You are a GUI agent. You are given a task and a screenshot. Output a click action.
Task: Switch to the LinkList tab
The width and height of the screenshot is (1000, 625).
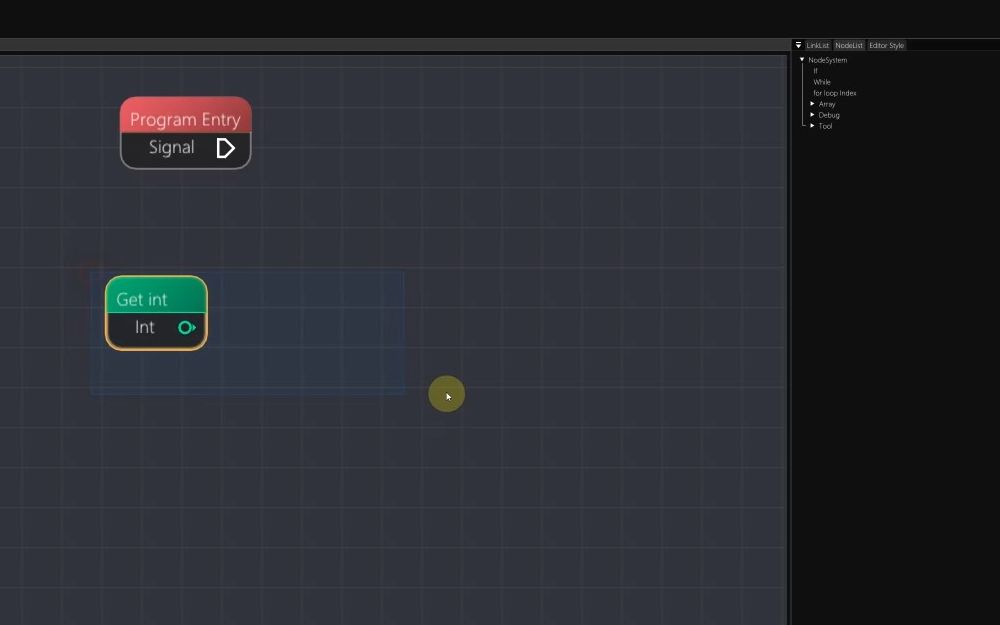pos(817,45)
